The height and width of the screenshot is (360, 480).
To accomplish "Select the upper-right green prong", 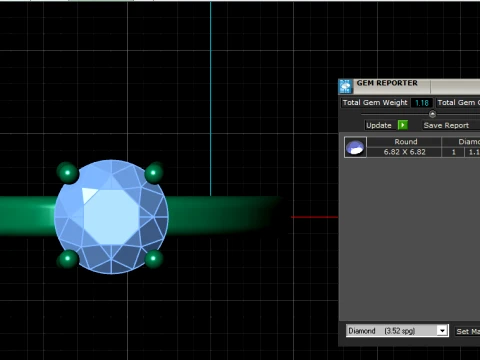I will point(153,173).
